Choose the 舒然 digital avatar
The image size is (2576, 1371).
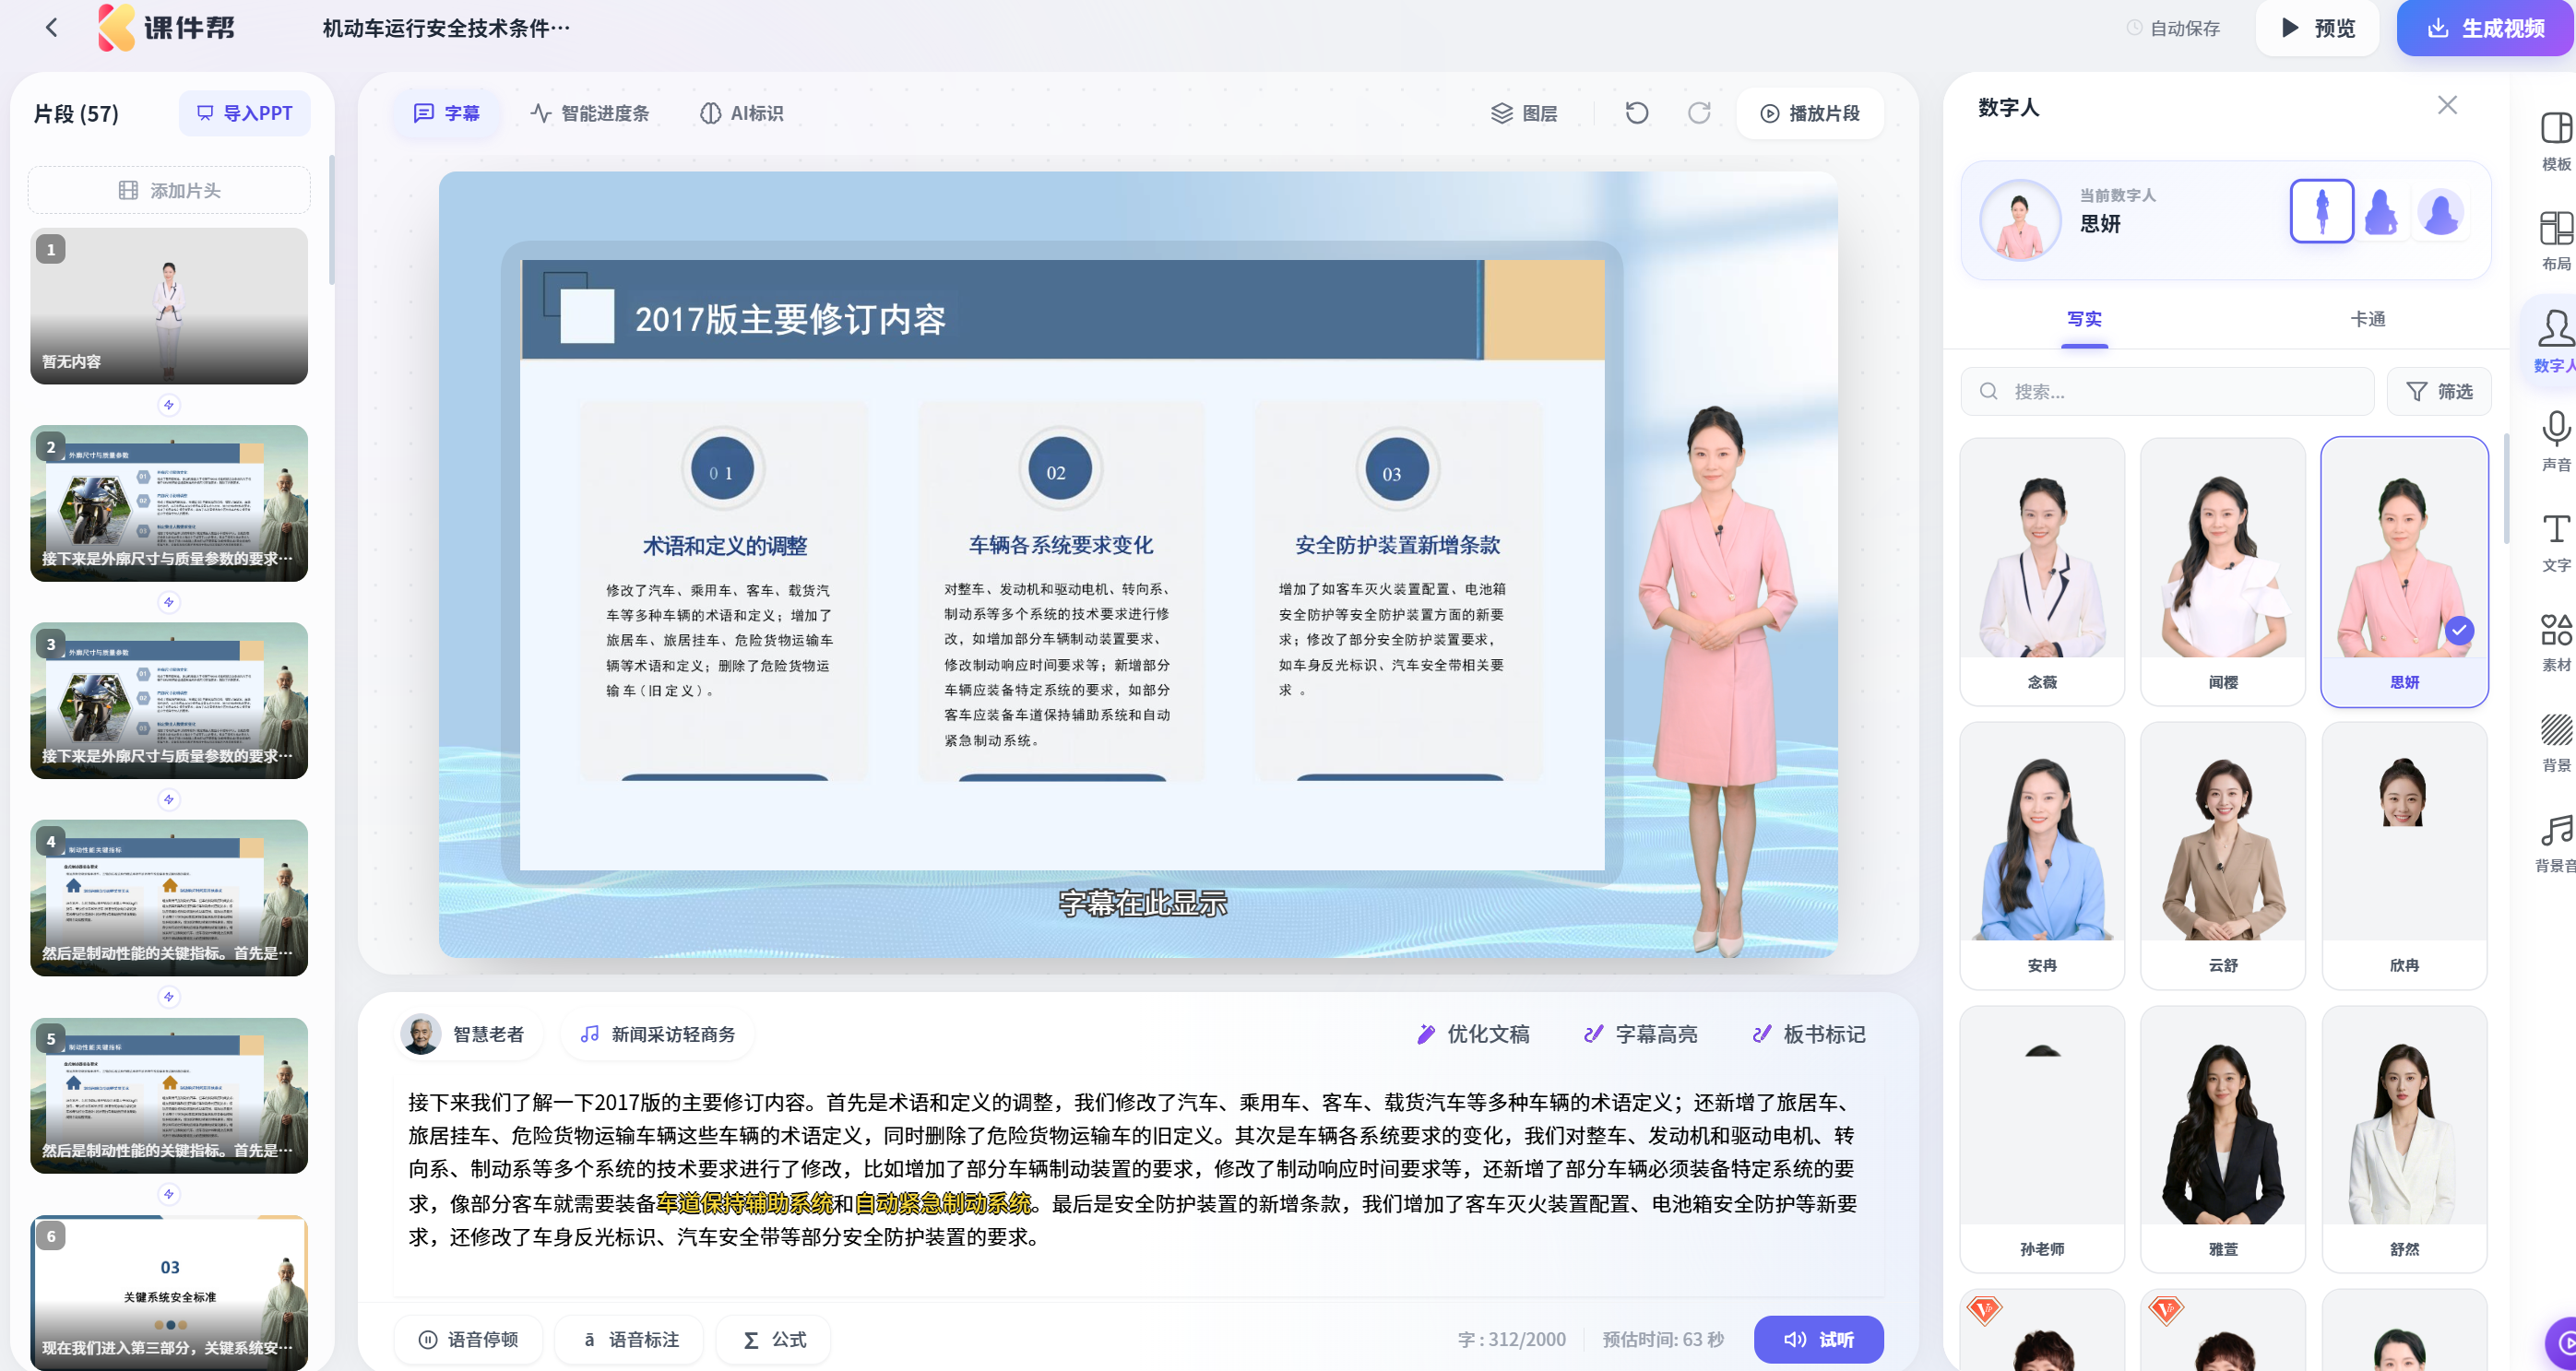2404,1139
